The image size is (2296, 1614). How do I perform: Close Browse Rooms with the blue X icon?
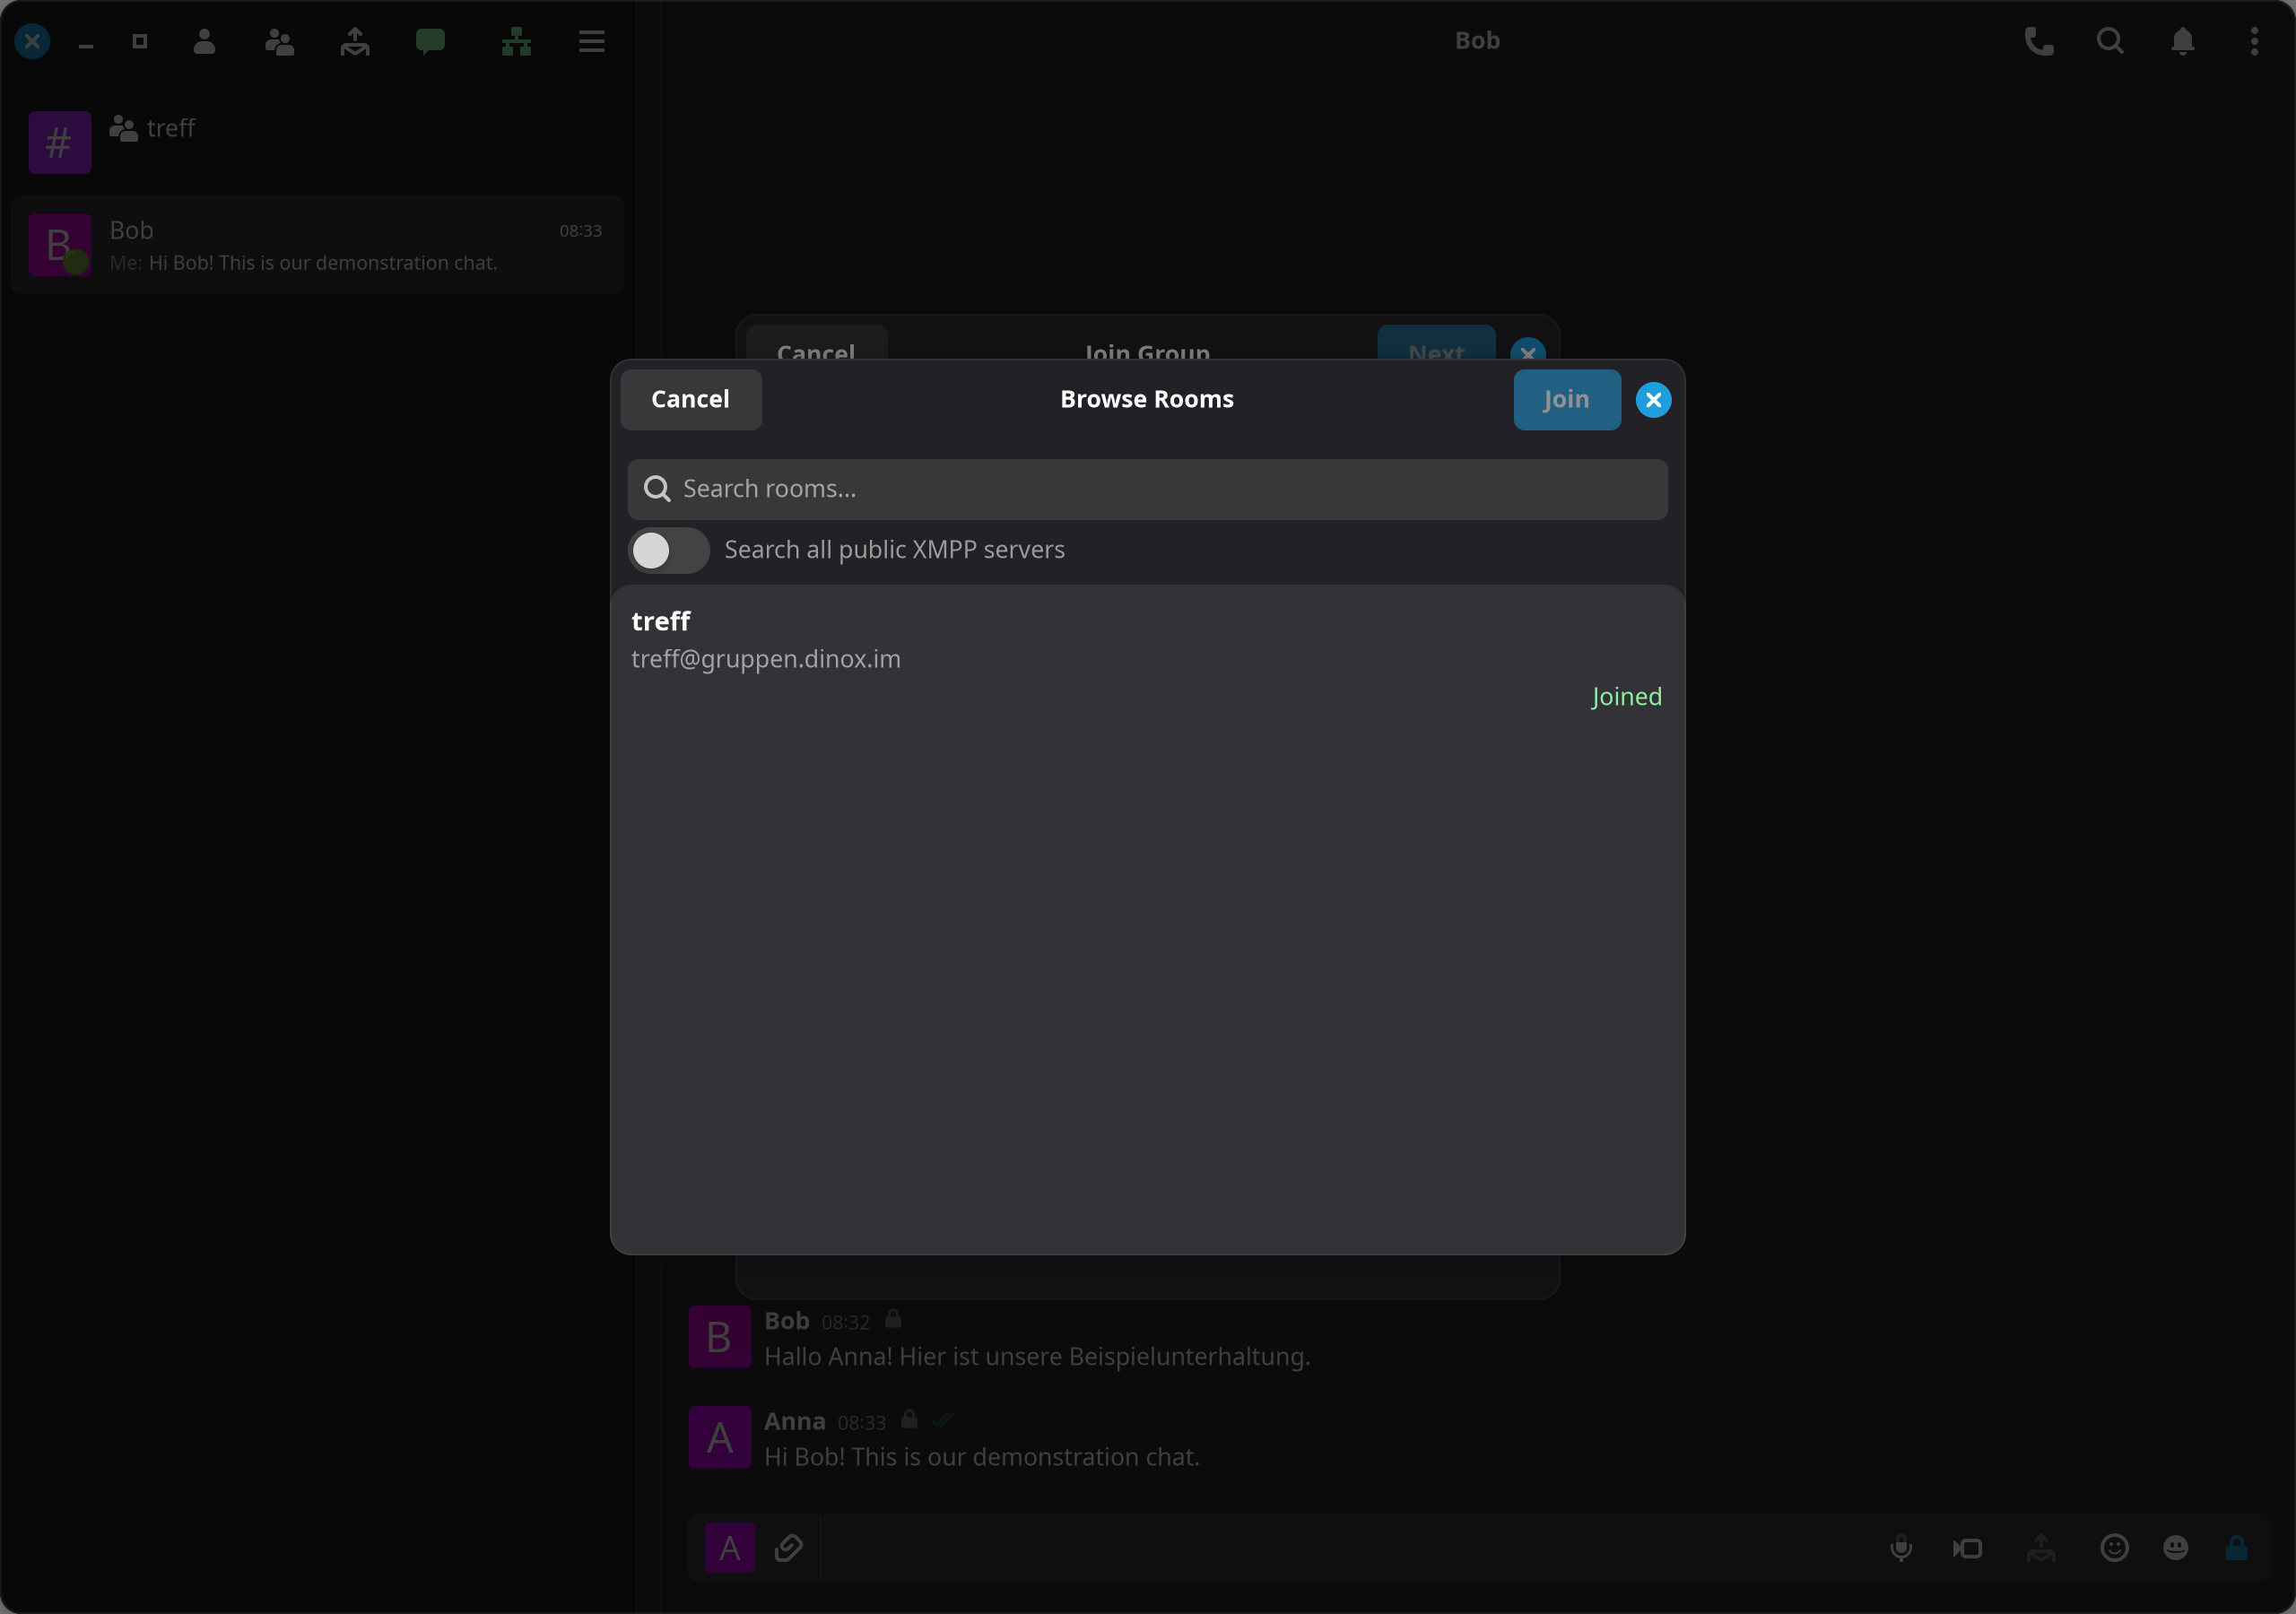[1652, 400]
